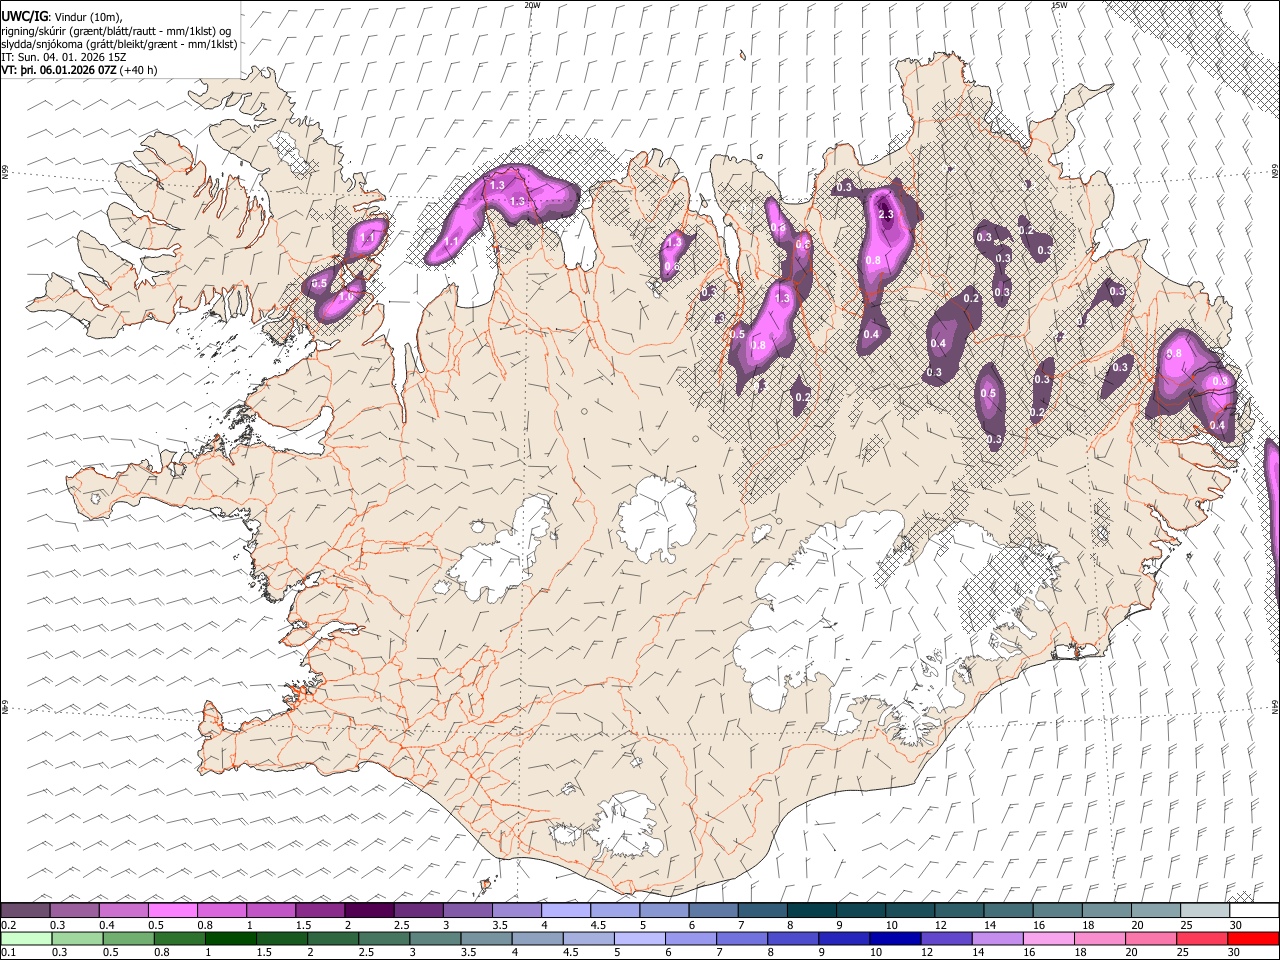Pick top-row swatch between 10 and 12

(x=909, y=910)
